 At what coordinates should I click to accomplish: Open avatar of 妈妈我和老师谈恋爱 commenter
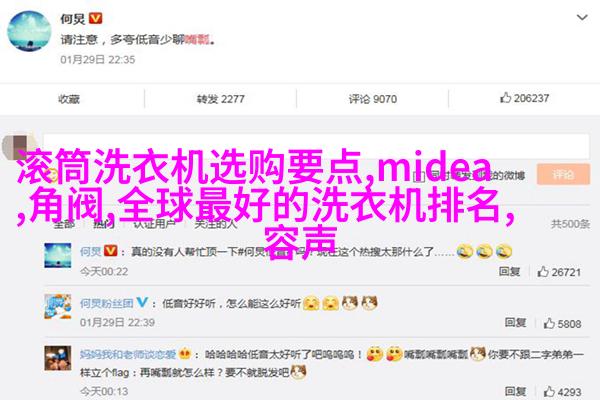[58, 358]
